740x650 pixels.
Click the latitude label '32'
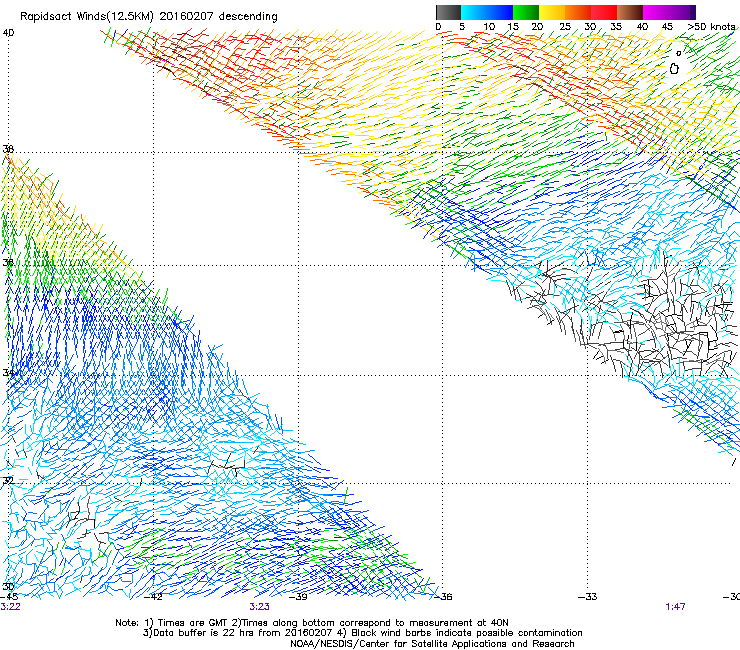(8, 481)
